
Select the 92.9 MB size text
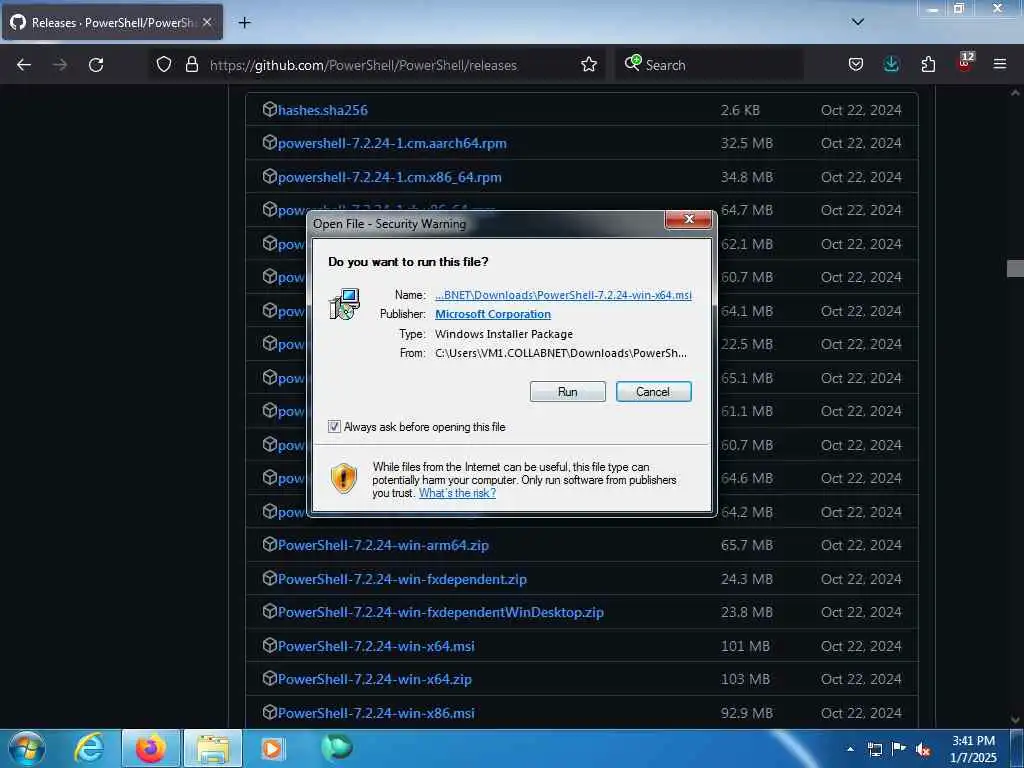pos(746,713)
